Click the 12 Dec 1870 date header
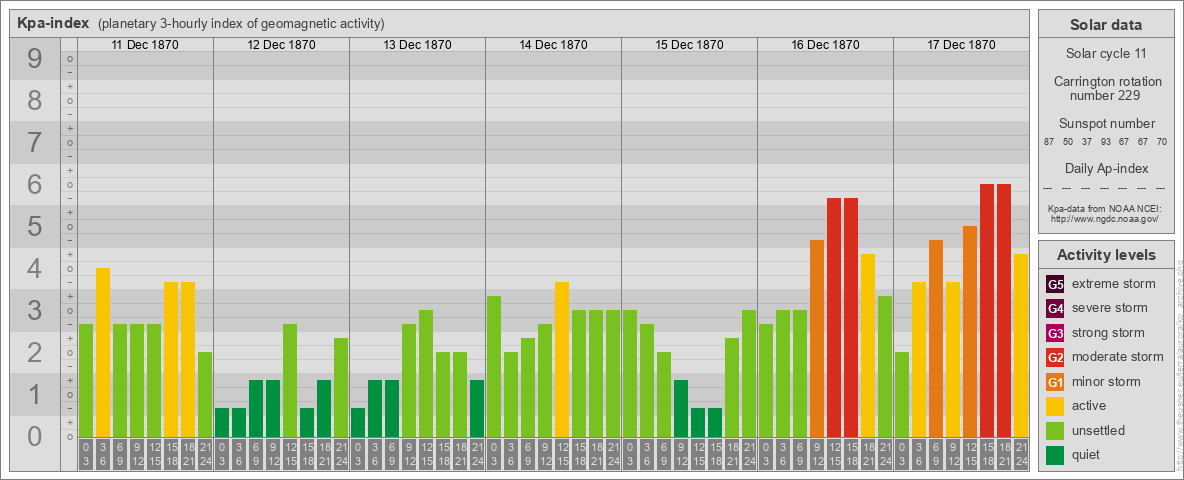The image size is (1184, 480). [281, 45]
